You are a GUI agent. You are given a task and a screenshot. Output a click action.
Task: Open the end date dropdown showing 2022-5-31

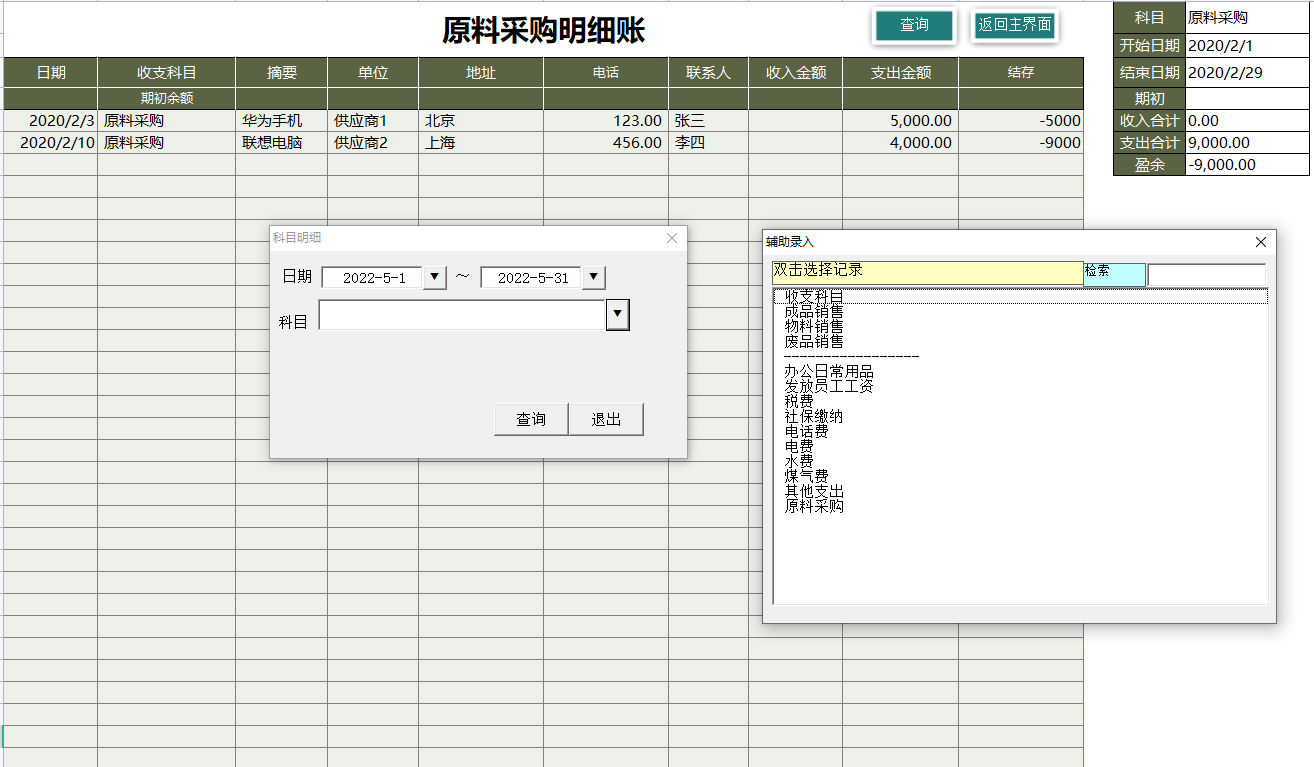tap(593, 277)
